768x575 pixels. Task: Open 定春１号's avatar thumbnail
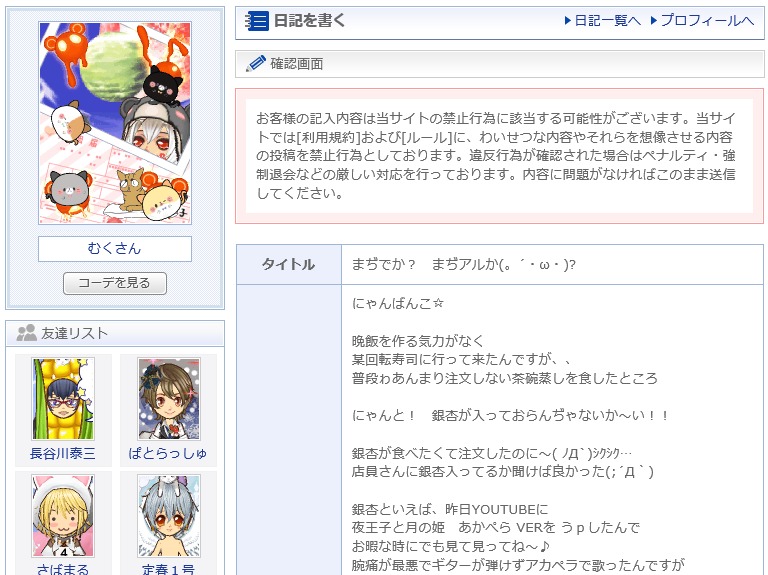pyautogui.click(x=169, y=516)
